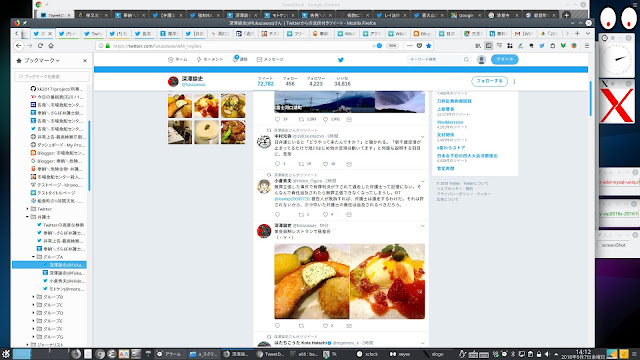Click the Twitter page vertical scrollbar

(591, 98)
